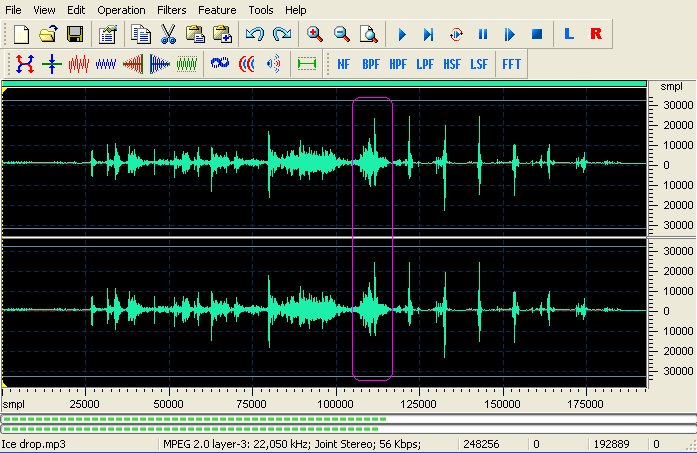Screen dimensions: 697x453
Task: Toggle the right channel R button
Action: (596, 34)
